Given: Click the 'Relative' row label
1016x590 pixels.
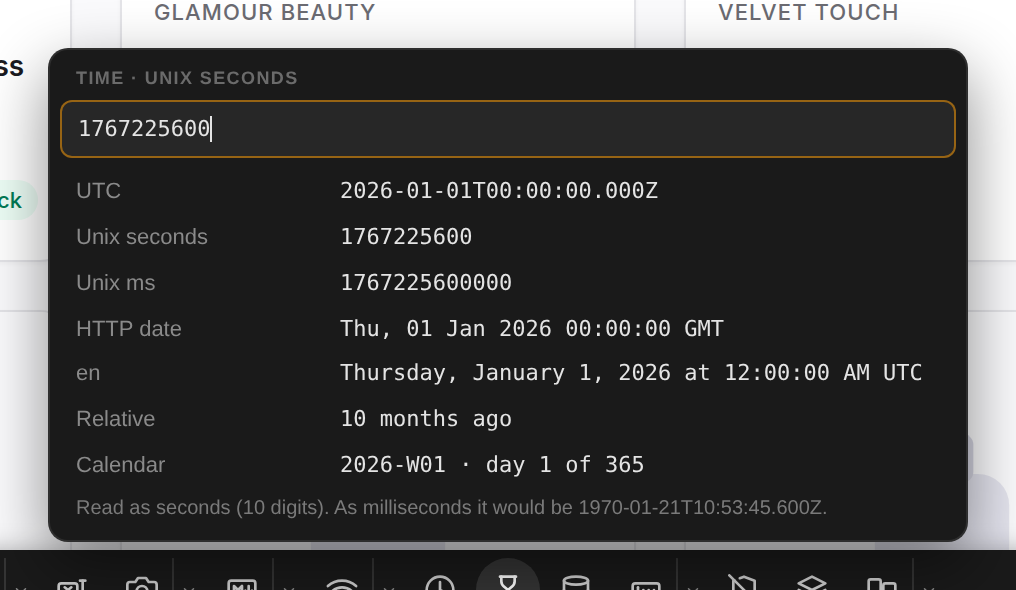Looking at the screenshot, I should click(x=115, y=418).
